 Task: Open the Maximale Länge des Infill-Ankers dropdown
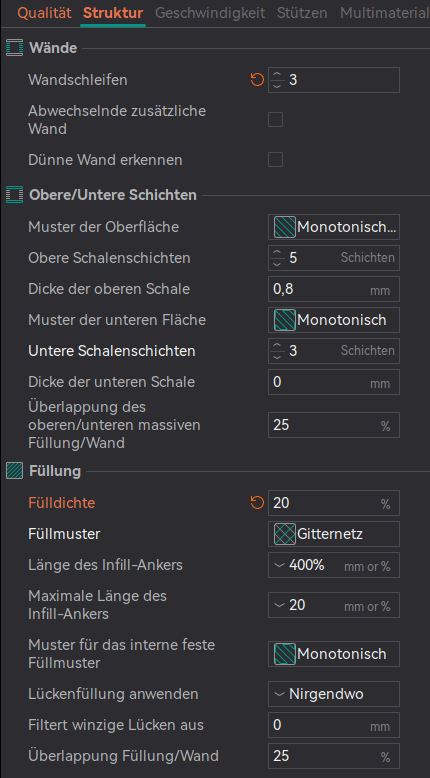[334, 605]
